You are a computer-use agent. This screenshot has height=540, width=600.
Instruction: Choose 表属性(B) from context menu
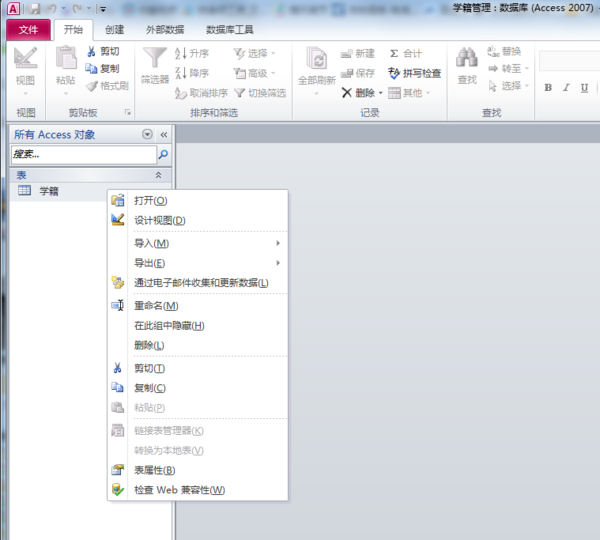(x=198, y=470)
